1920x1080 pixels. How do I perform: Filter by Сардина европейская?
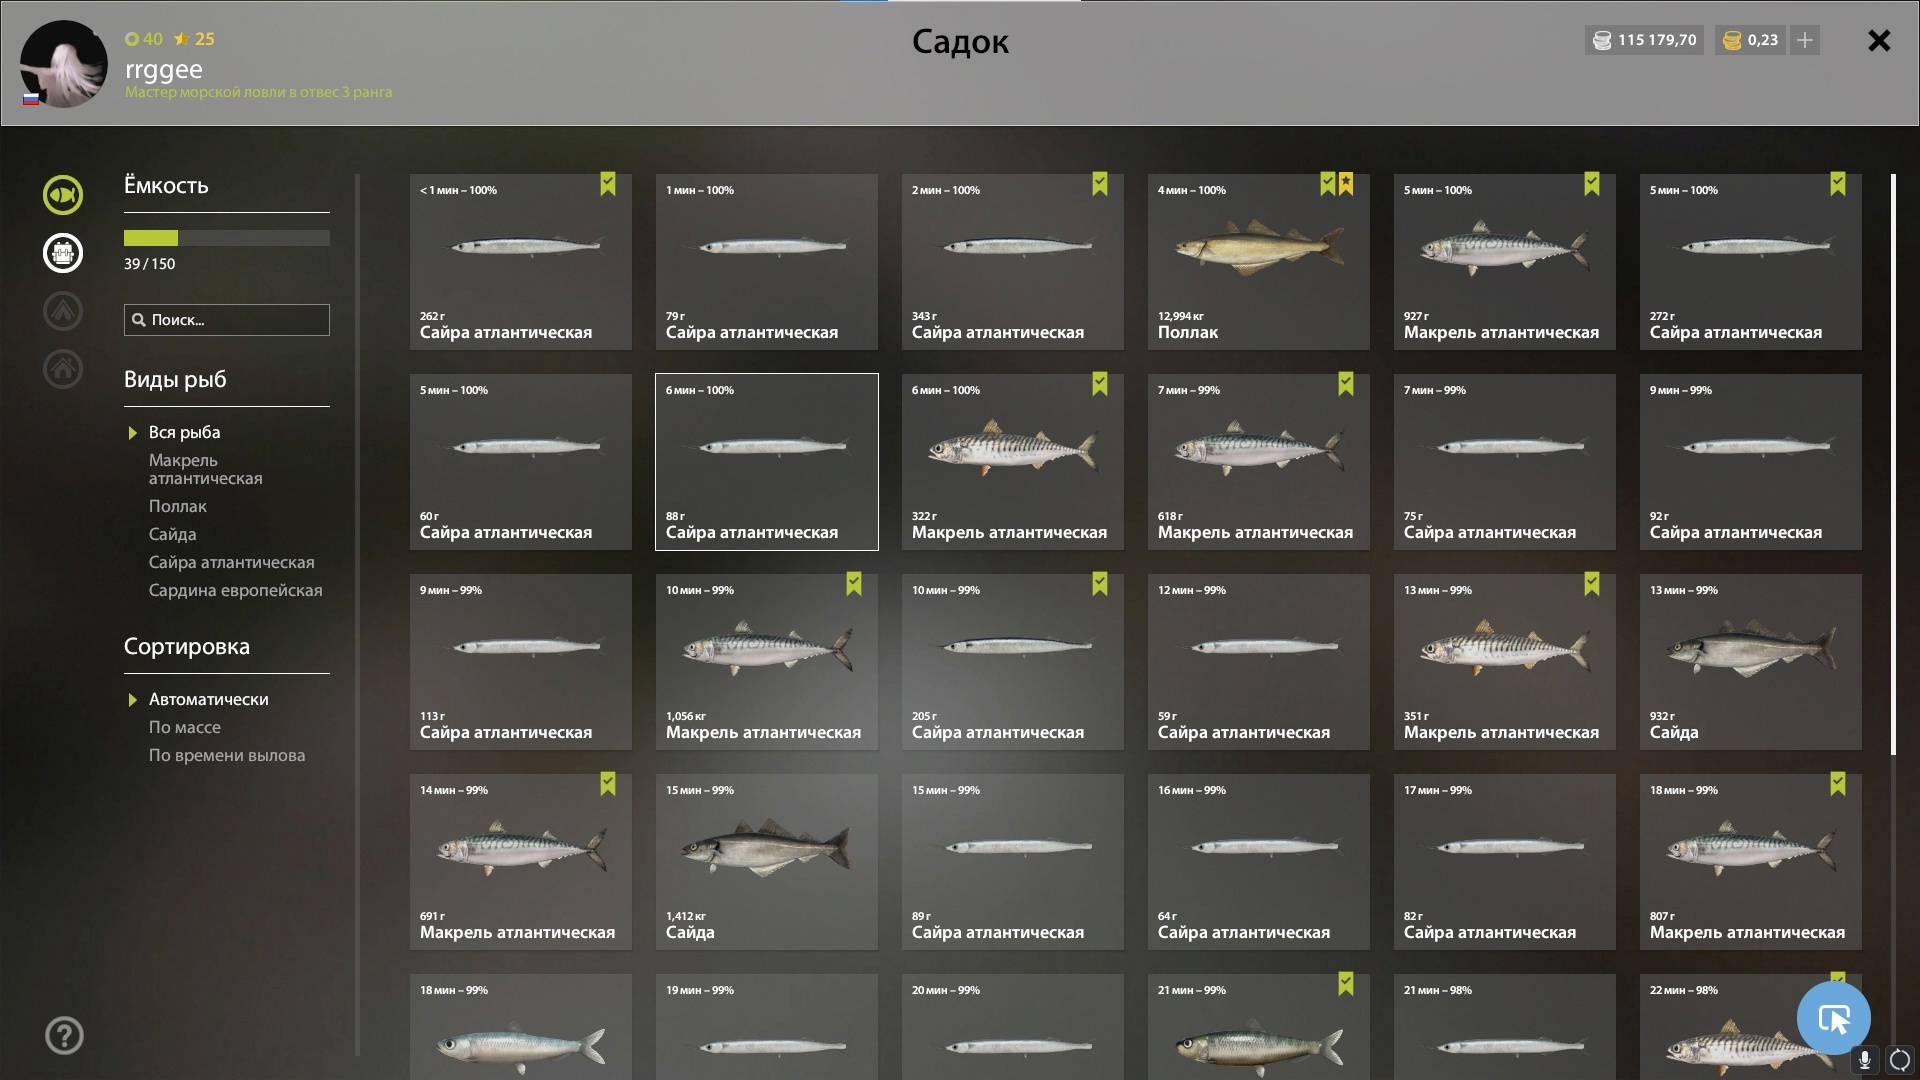tap(236, 591)
